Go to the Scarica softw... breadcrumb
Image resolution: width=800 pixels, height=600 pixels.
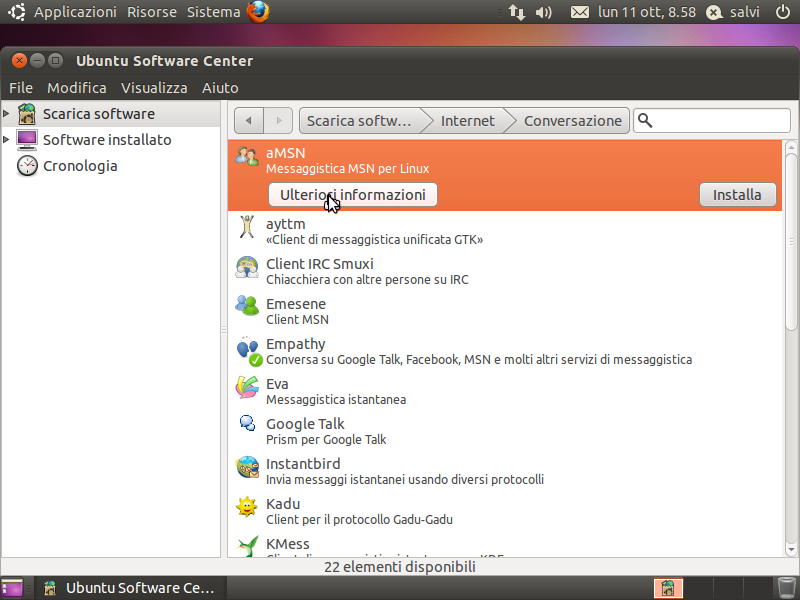pos(359,121)
